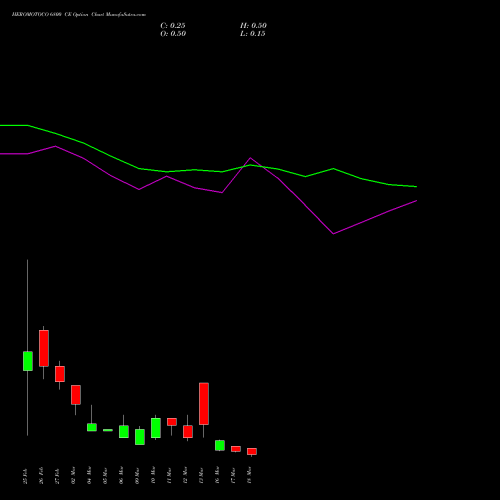Click the high price value H: 0.50

(x=253, y=26)
